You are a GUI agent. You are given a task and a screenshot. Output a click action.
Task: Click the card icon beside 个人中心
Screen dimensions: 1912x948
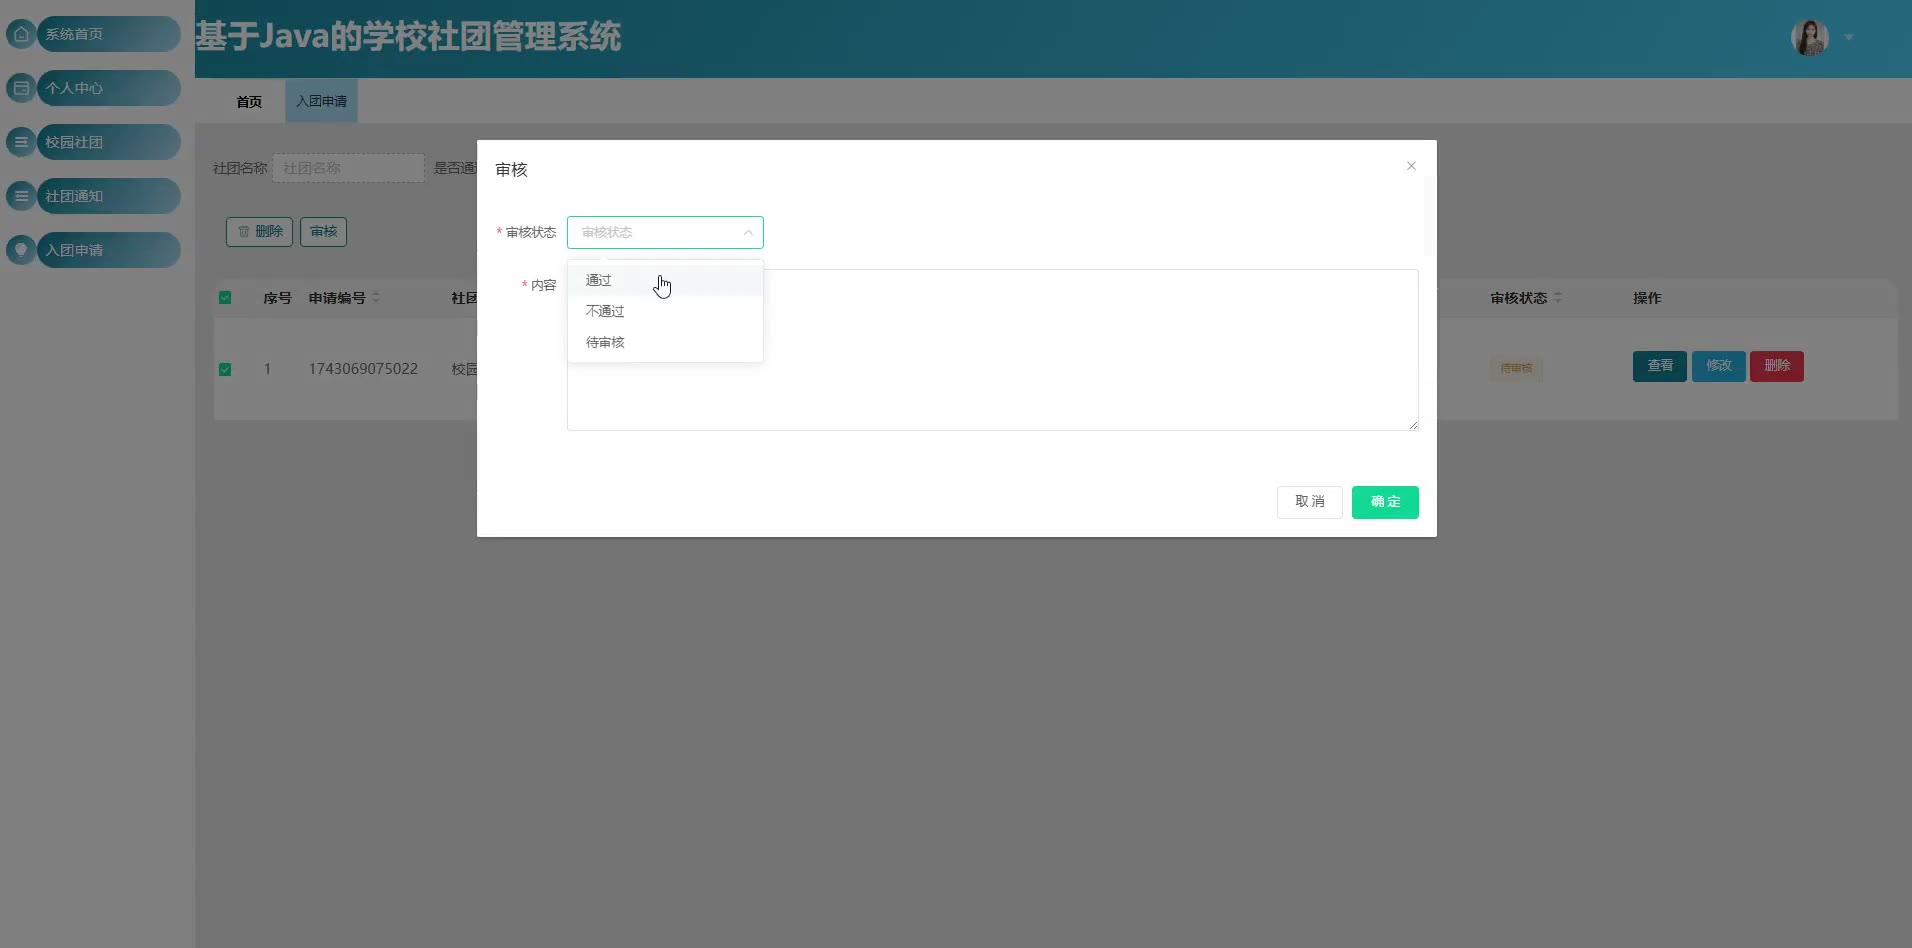(x=21, y=88)
